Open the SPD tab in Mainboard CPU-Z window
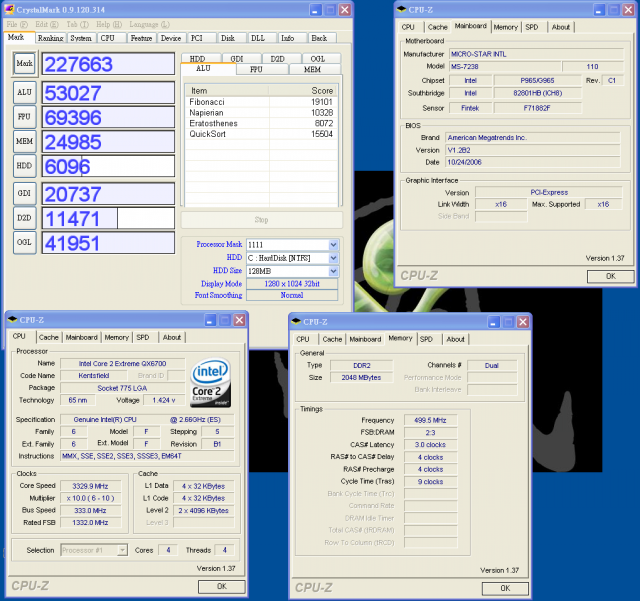This screenshot has width=640, height=601. coord(532,27)
